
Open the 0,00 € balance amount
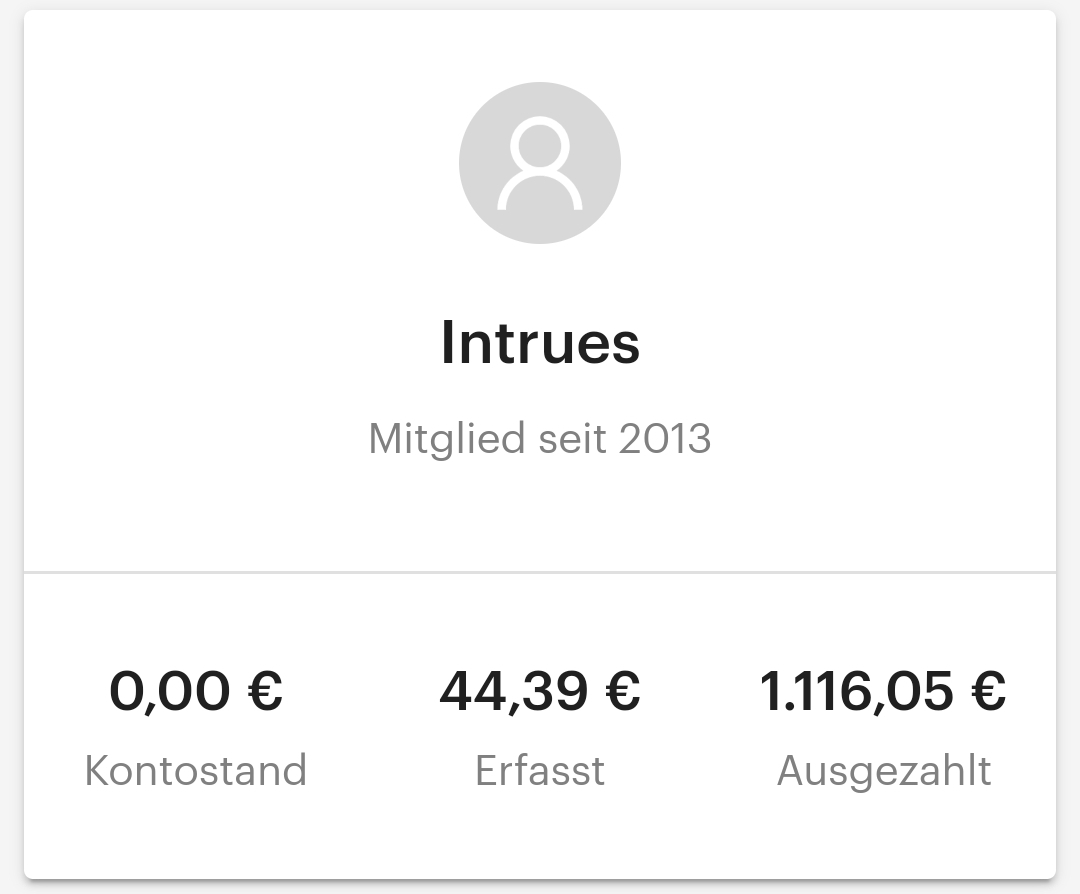pos(196,691)
